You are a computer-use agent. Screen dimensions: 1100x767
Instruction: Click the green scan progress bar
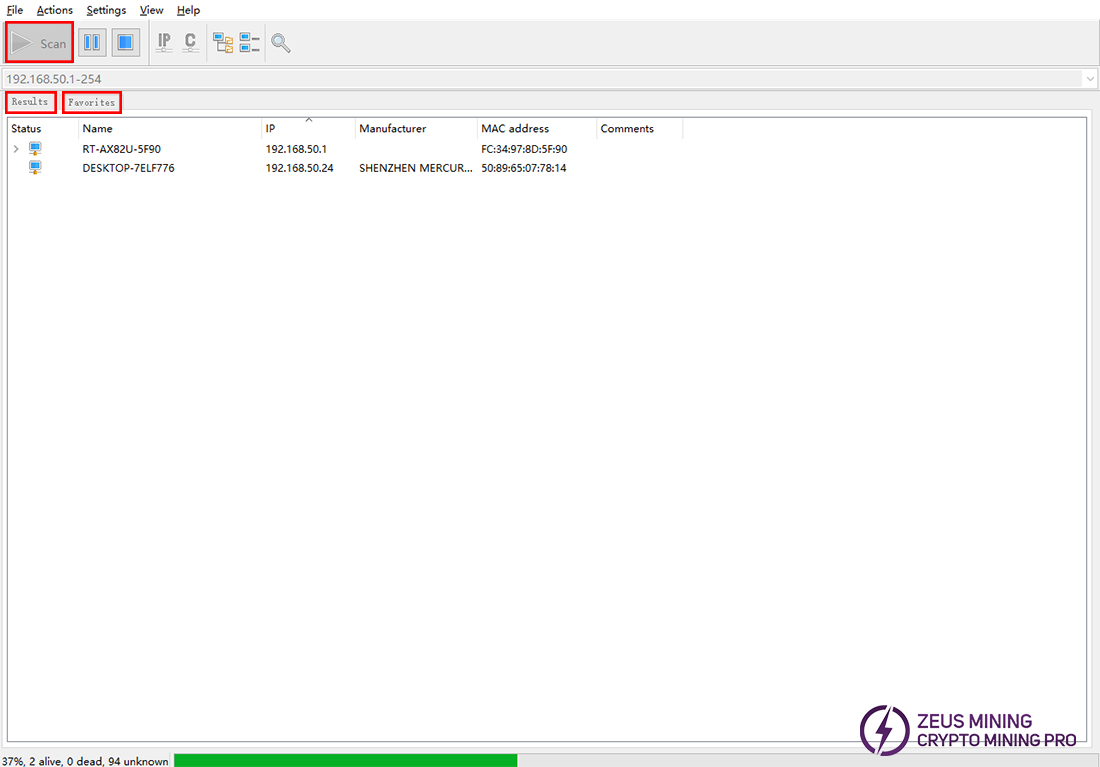(345, 761)
